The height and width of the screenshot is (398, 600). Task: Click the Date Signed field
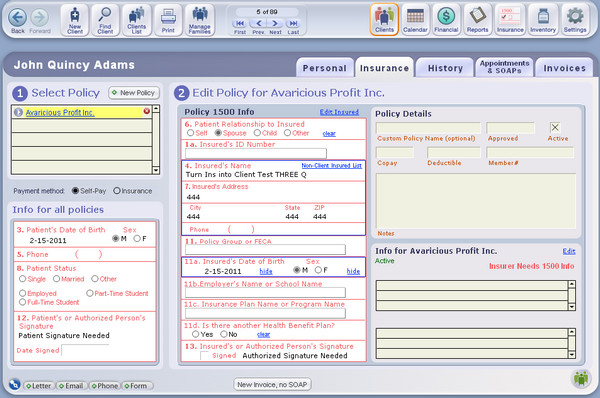click(86, 350)
